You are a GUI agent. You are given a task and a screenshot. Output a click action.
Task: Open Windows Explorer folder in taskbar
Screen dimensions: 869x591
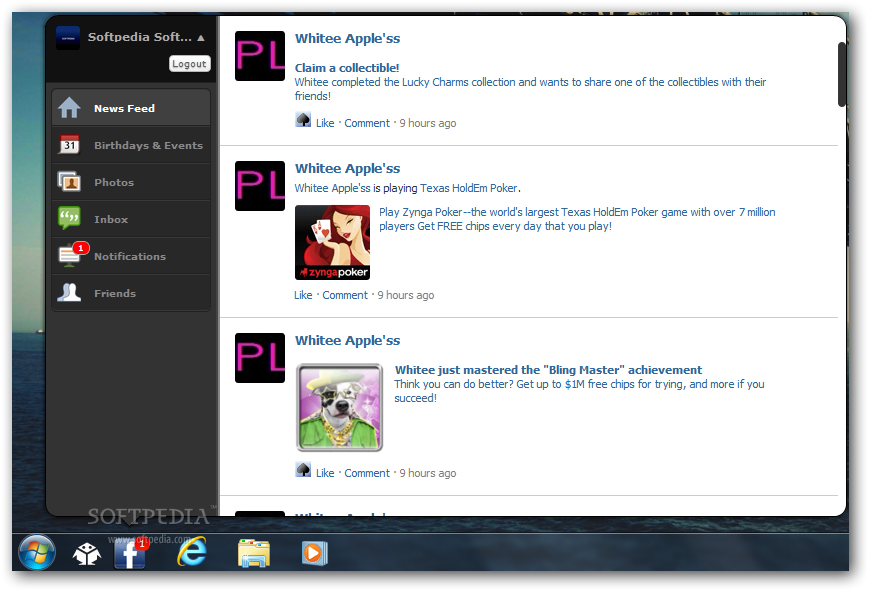[x=254, y=553]
